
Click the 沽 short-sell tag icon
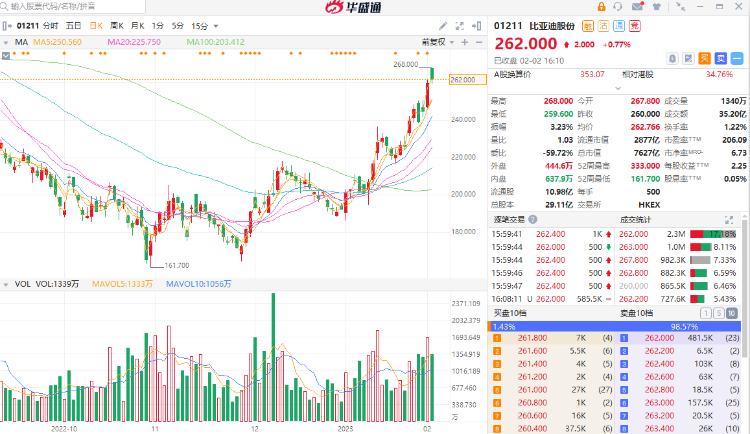tap(604, 26)
